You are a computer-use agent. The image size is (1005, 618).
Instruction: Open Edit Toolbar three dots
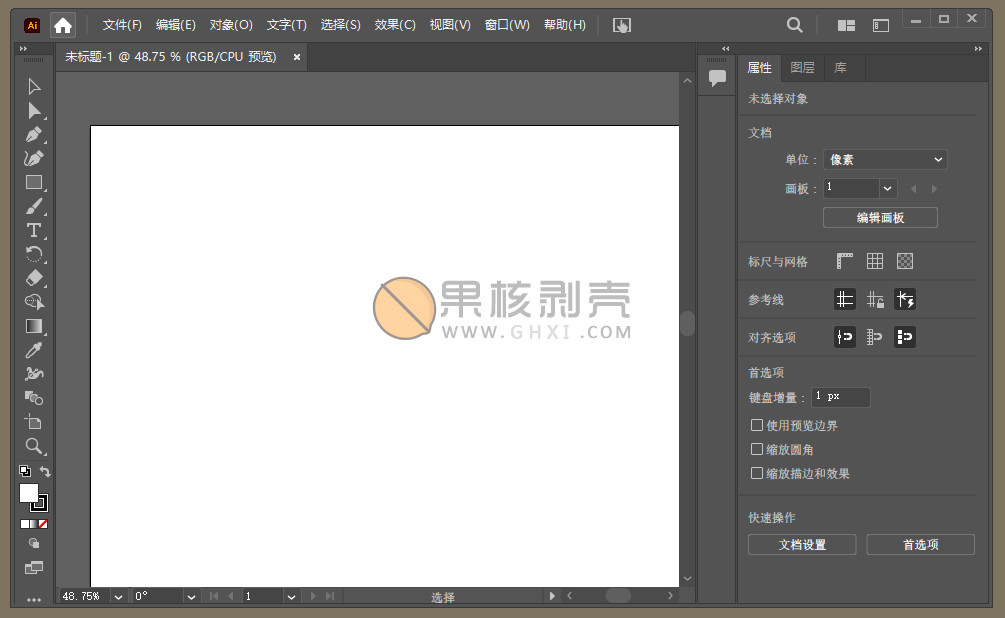click(x=34, y=600)
